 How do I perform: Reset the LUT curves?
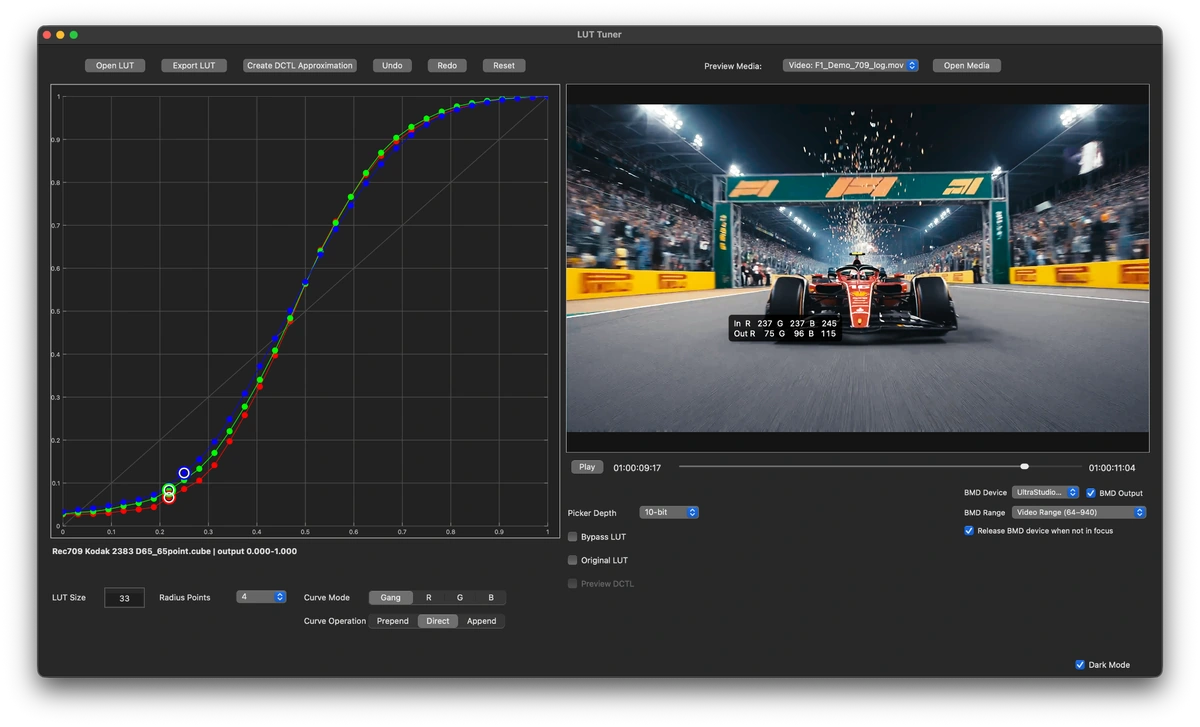pyautogui.click(x=504, y=66)
